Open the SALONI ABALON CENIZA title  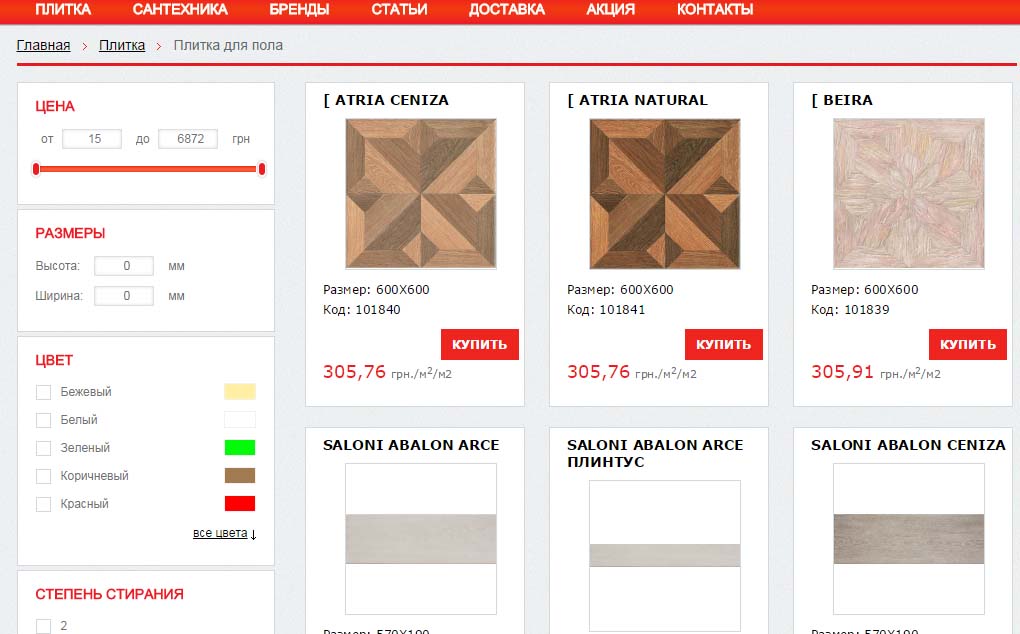[x=908, y=445]
